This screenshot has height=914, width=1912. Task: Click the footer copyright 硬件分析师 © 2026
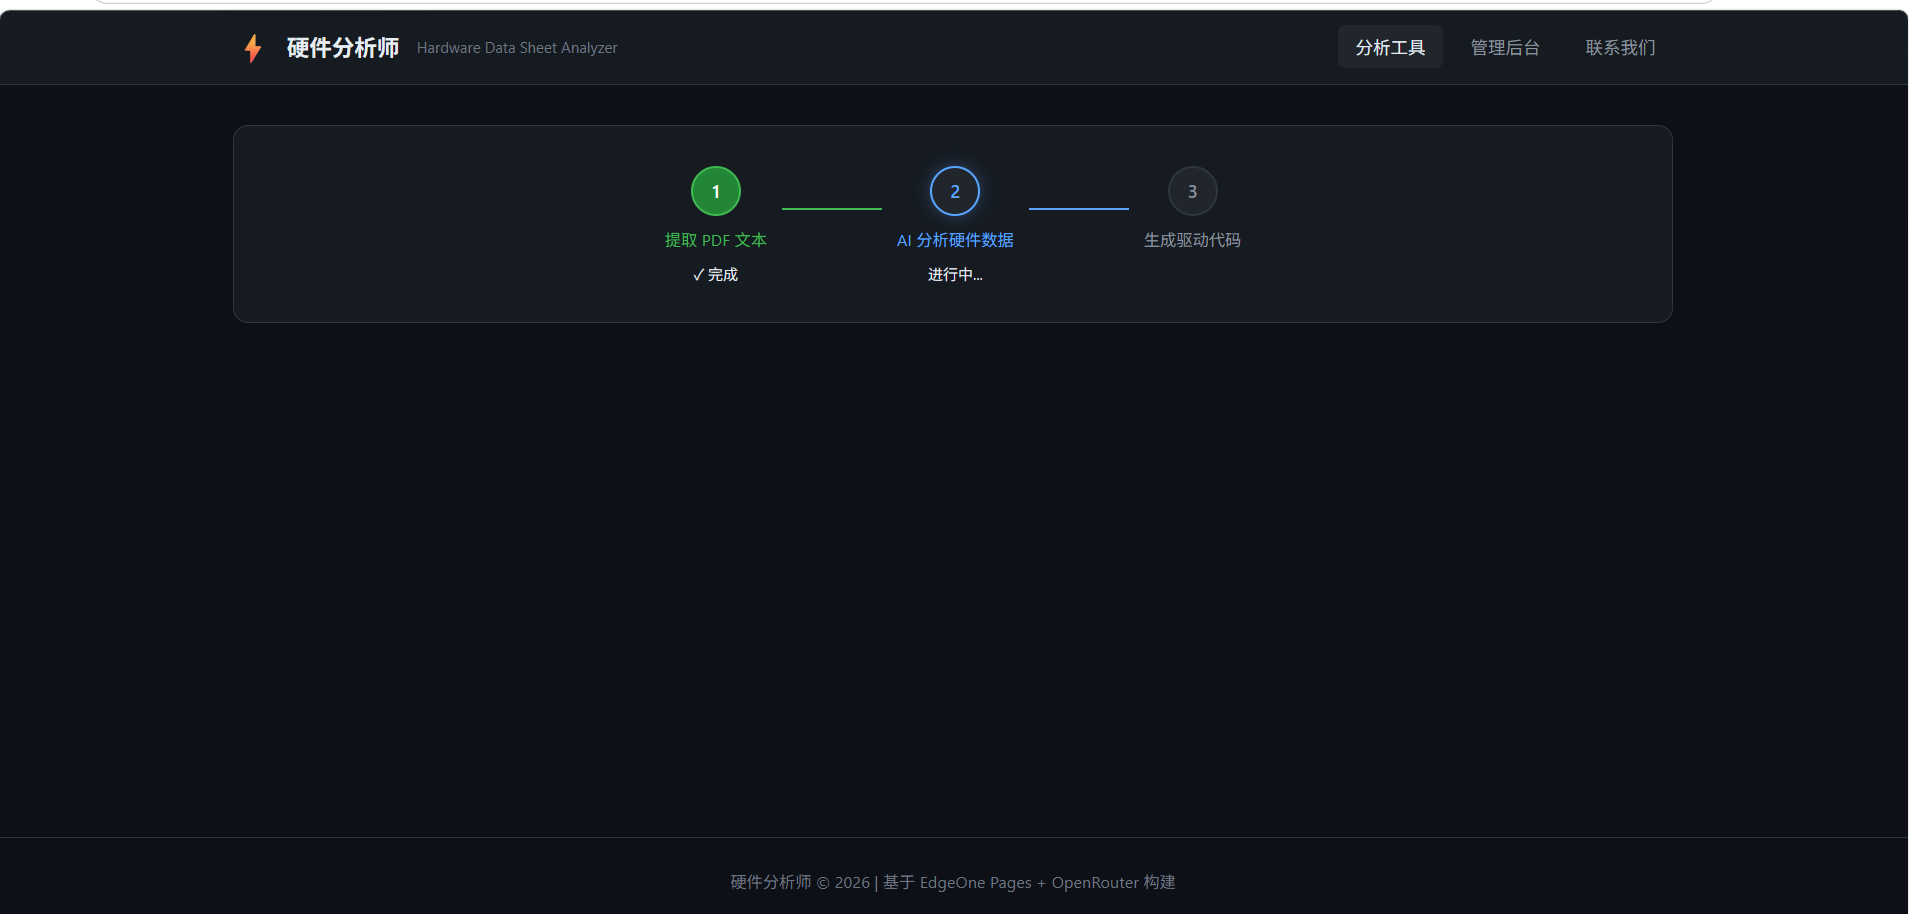tap(800, 882)
